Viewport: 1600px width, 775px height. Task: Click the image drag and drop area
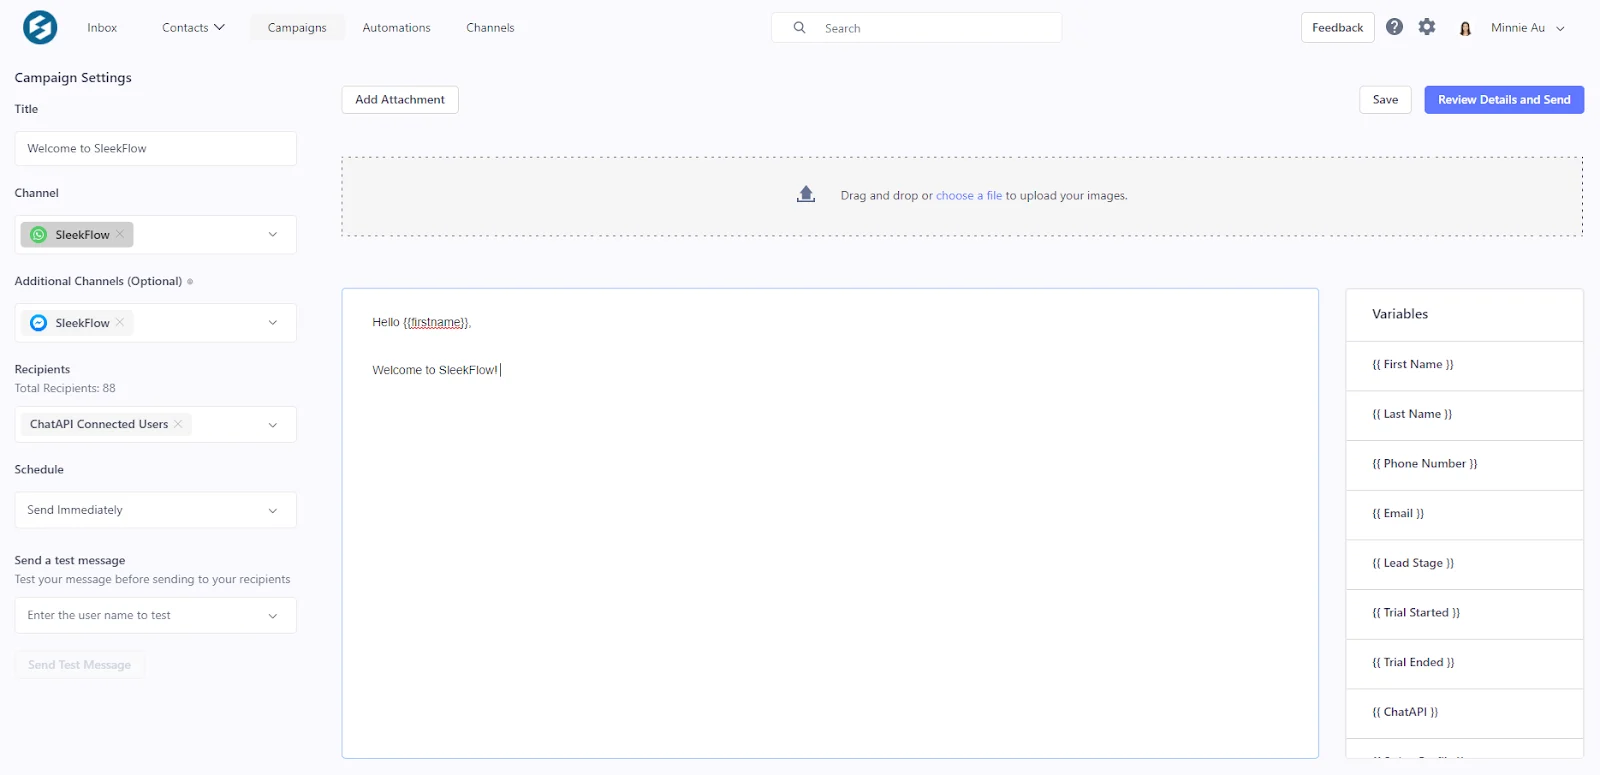[962, 196]
